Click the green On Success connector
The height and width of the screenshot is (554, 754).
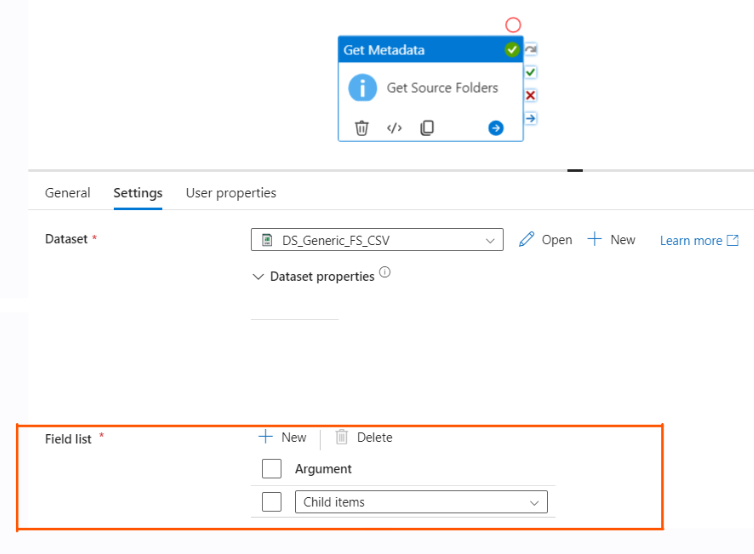531,72
